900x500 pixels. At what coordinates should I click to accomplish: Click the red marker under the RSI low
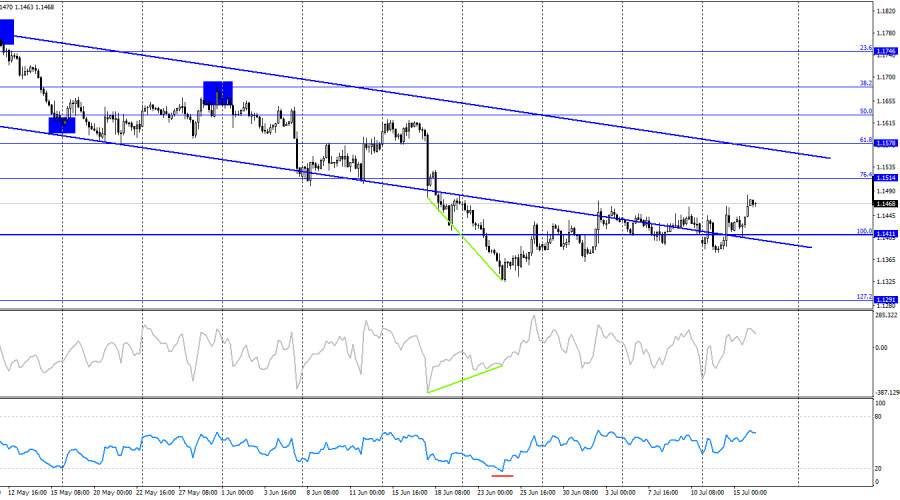click(x=502, y=476)
